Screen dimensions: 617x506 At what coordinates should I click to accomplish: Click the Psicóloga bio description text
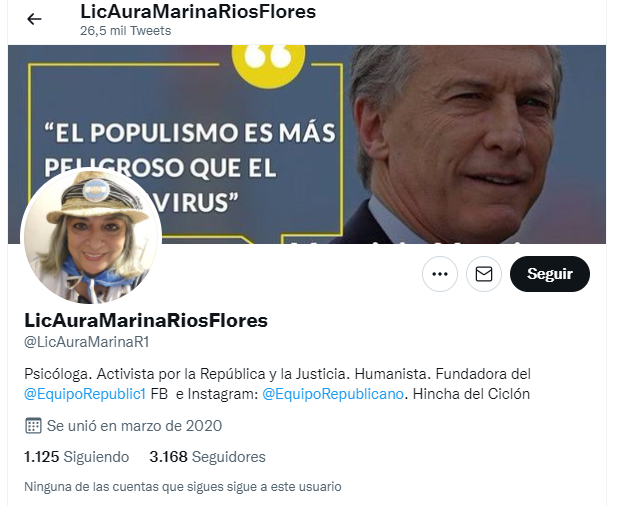(277, 384)
